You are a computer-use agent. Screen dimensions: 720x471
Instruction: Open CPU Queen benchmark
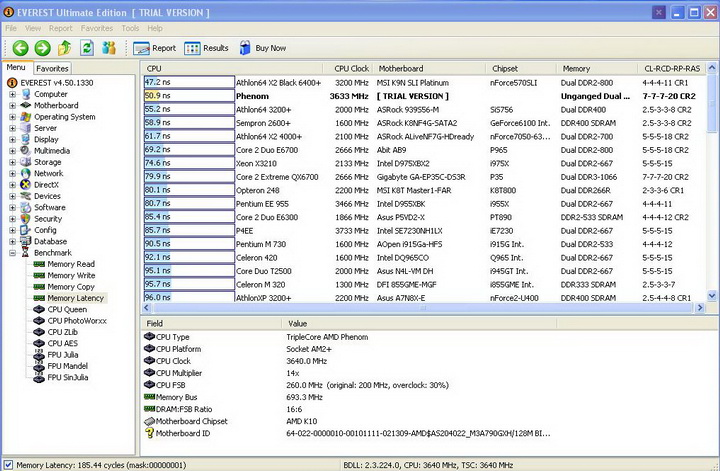60,309
